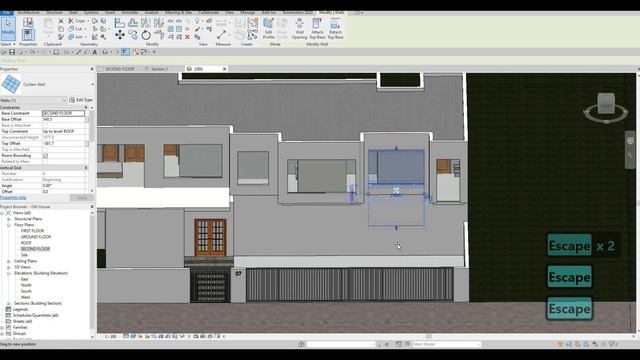
Task: Select the Rotate tool in Modify panel
Action: point(146,36)
